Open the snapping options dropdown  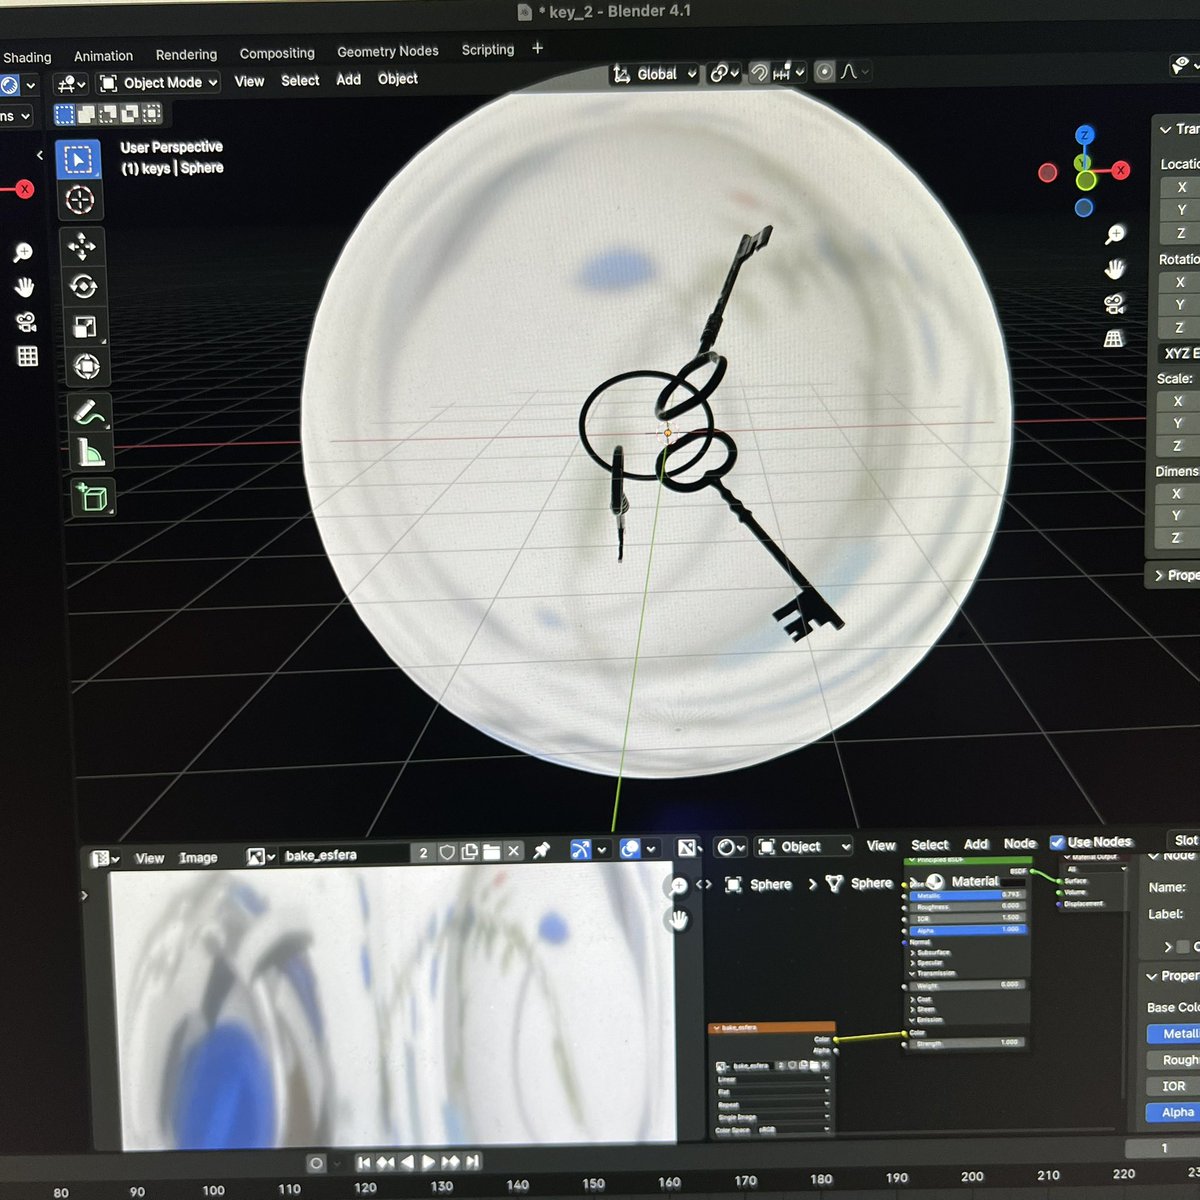[x=789, y=72]
